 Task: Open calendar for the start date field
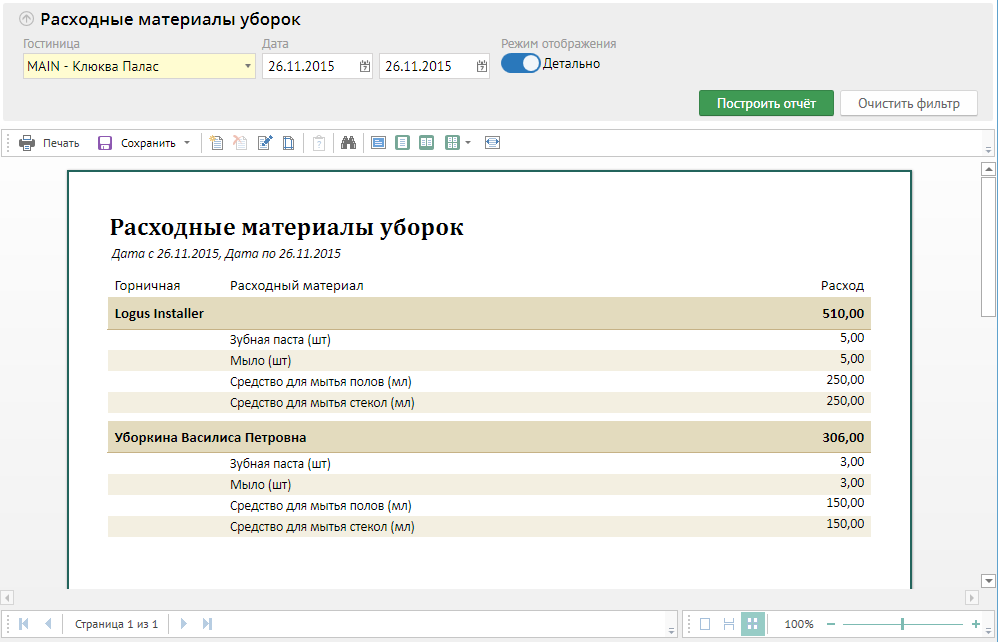pos(364,67)
